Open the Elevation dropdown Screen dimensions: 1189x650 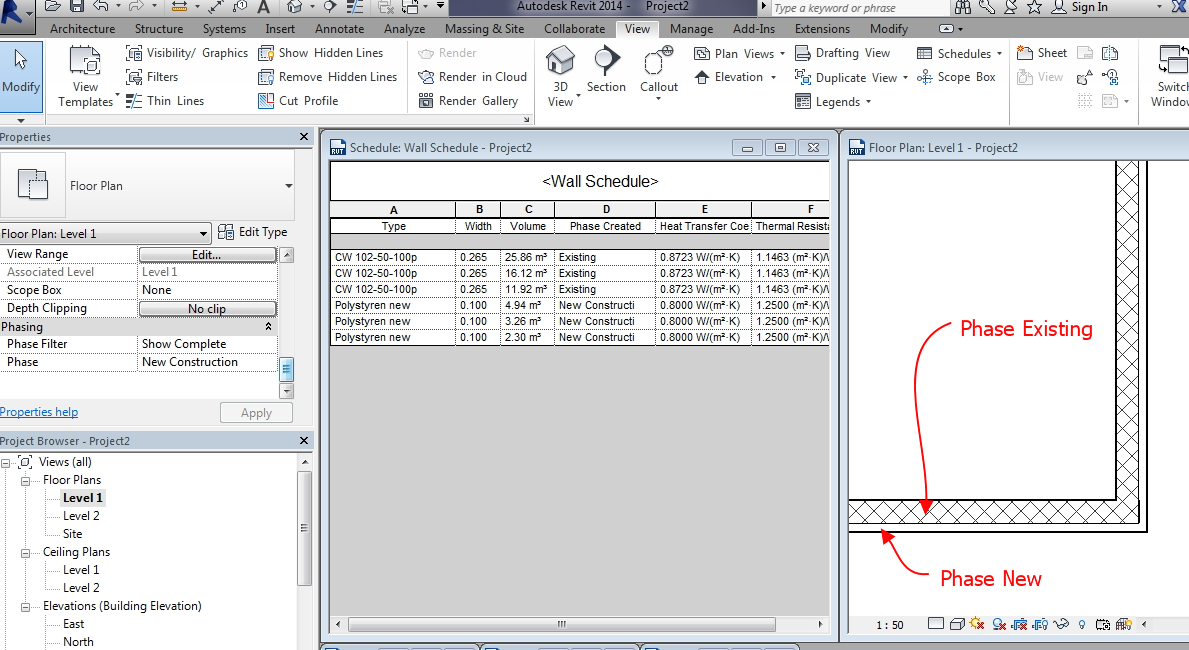pos(735,77)
